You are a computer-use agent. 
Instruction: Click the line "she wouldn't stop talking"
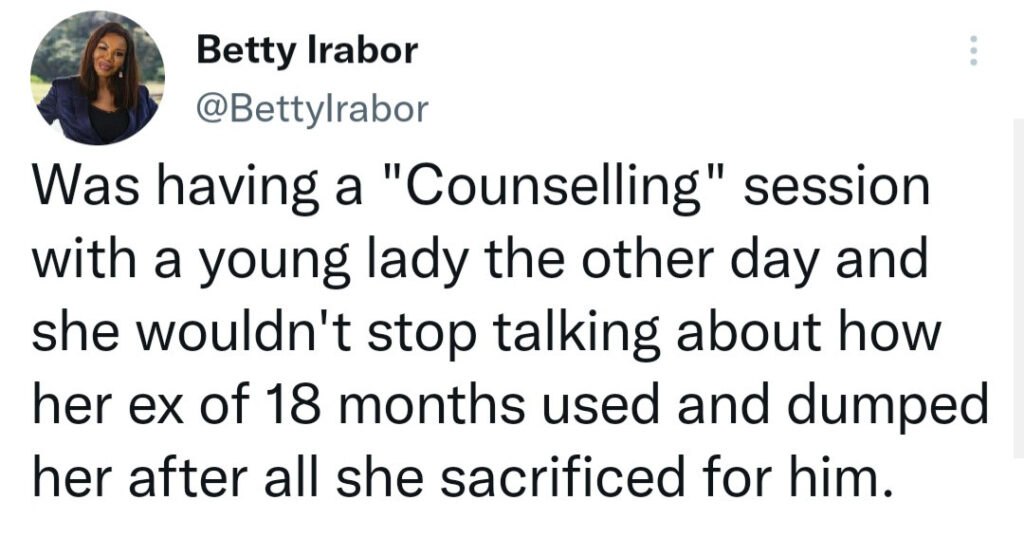coord(487,332)
